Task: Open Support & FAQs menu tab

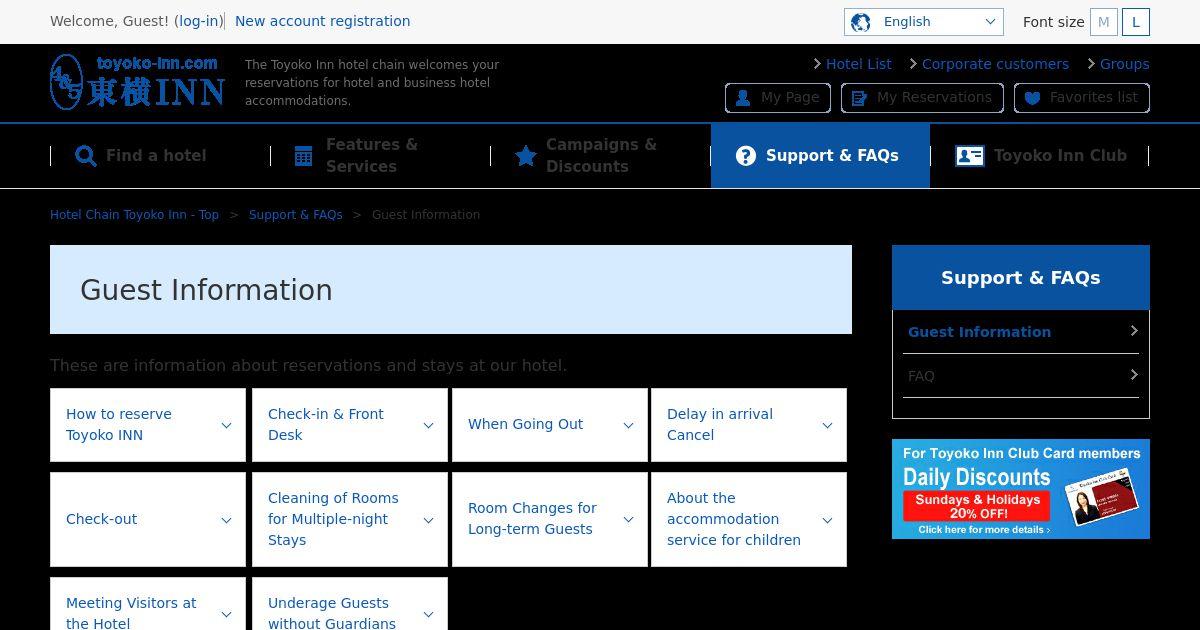Action: point(820,156)
